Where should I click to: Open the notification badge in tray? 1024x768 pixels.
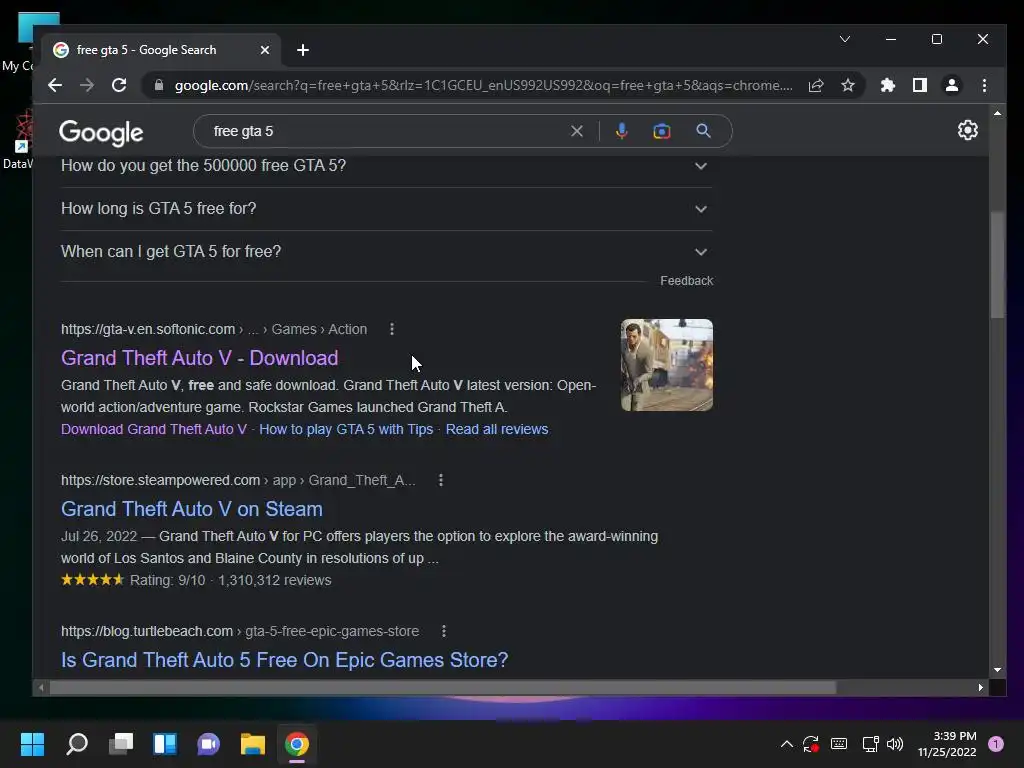click(996, 744)
